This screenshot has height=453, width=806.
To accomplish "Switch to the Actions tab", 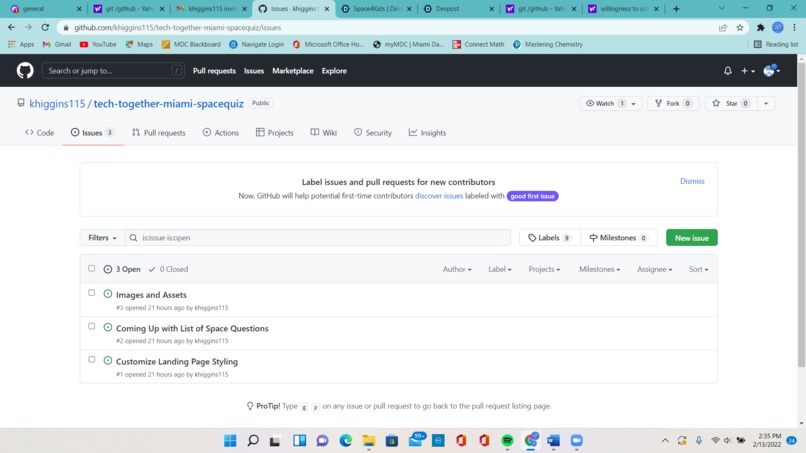I will pos(221,133).
